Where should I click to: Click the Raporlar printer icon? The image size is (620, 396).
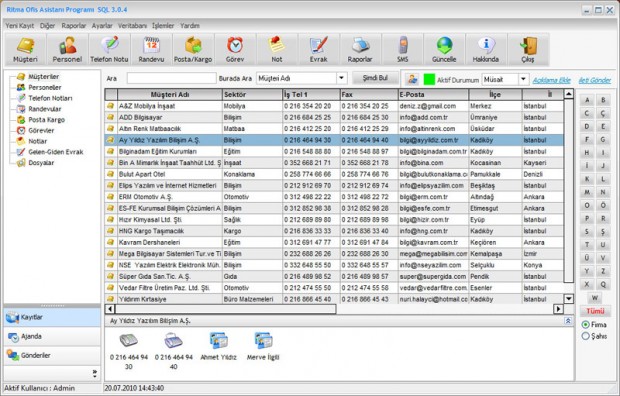[x=360, y=49]
